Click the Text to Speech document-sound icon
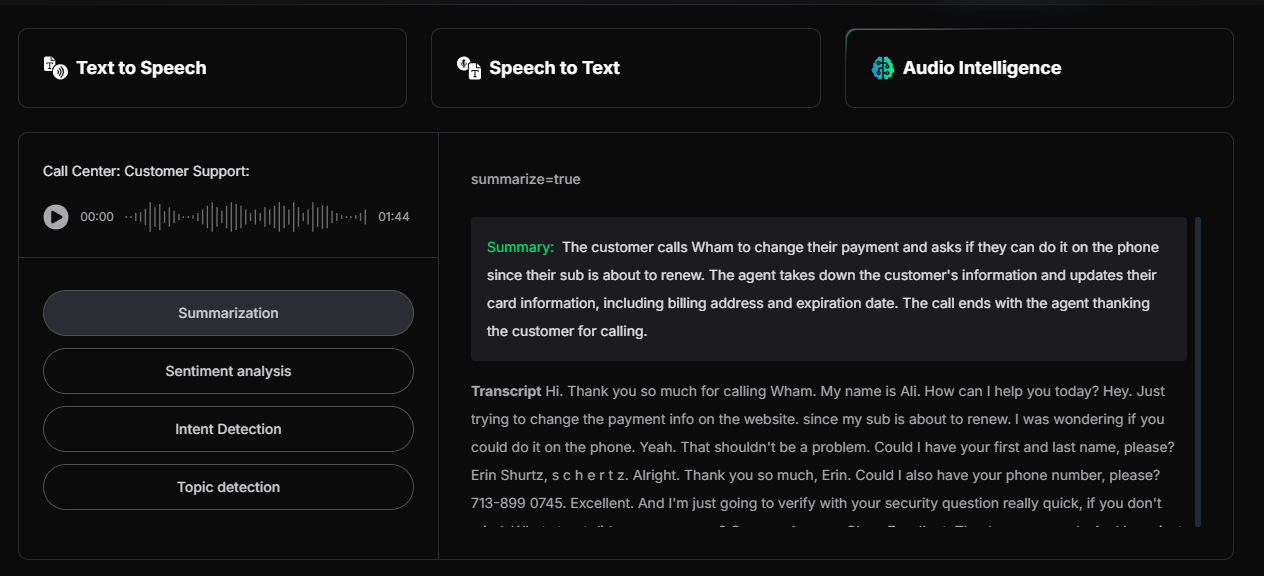Viewport: 1264px width, 576px height. tap(55, 68)
